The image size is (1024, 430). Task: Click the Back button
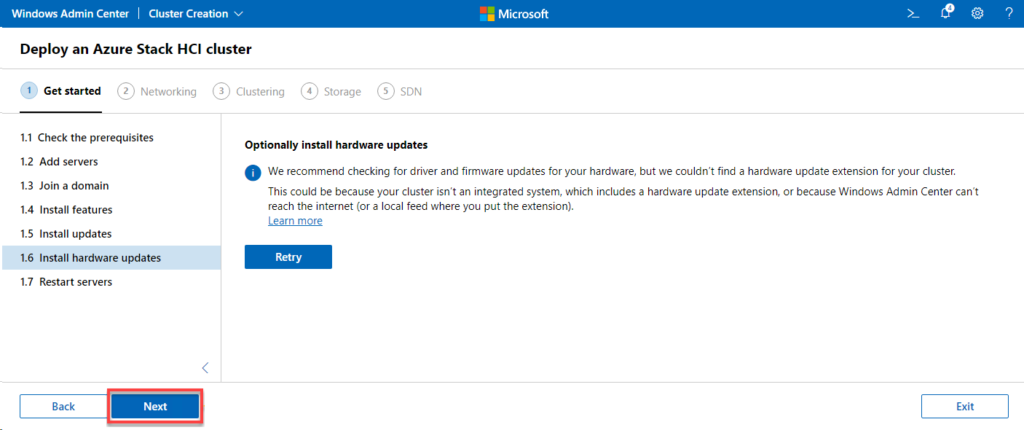pos(63,406)
